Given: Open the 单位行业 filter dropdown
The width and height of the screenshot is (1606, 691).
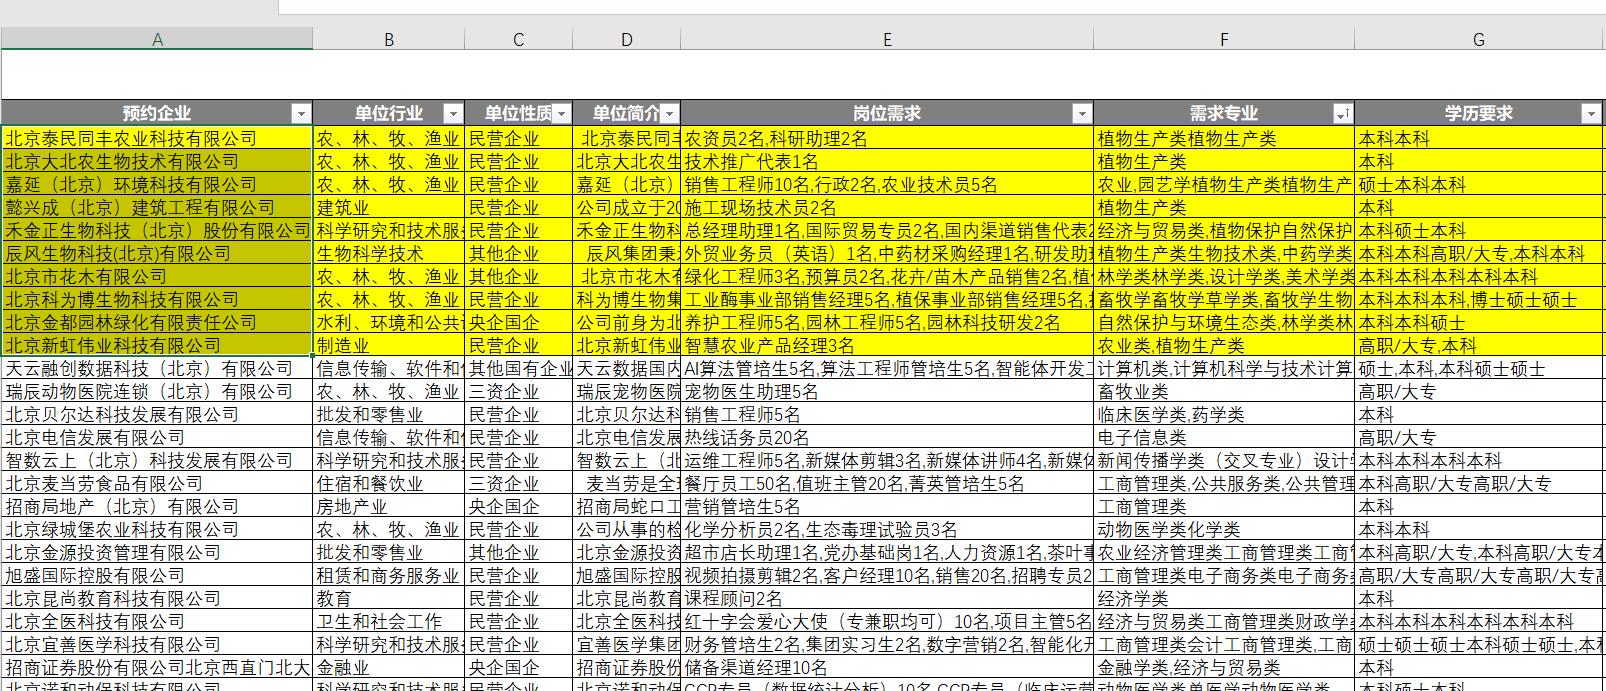Looking at the screenshot, I should [453, 114].
